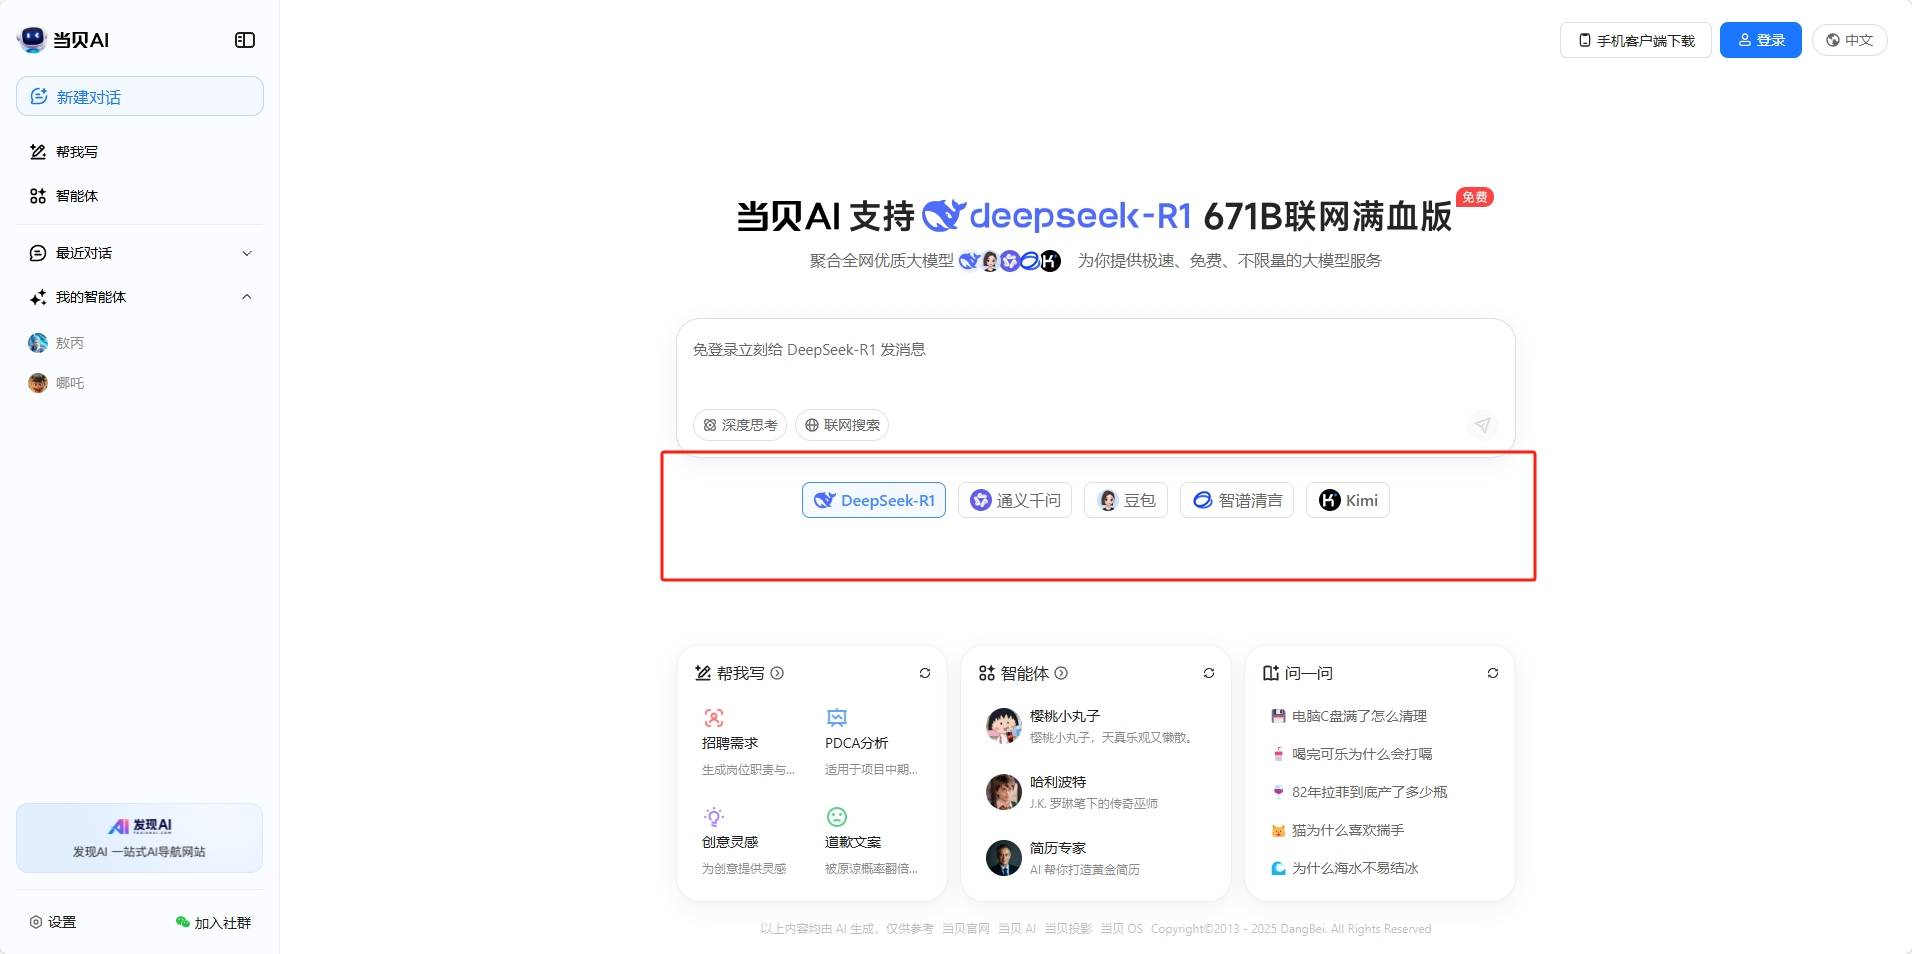The width and height of the screenshot is (1912, 954).
Task: Select the DeepSeek-R1 model
Action: click(874, 500)
